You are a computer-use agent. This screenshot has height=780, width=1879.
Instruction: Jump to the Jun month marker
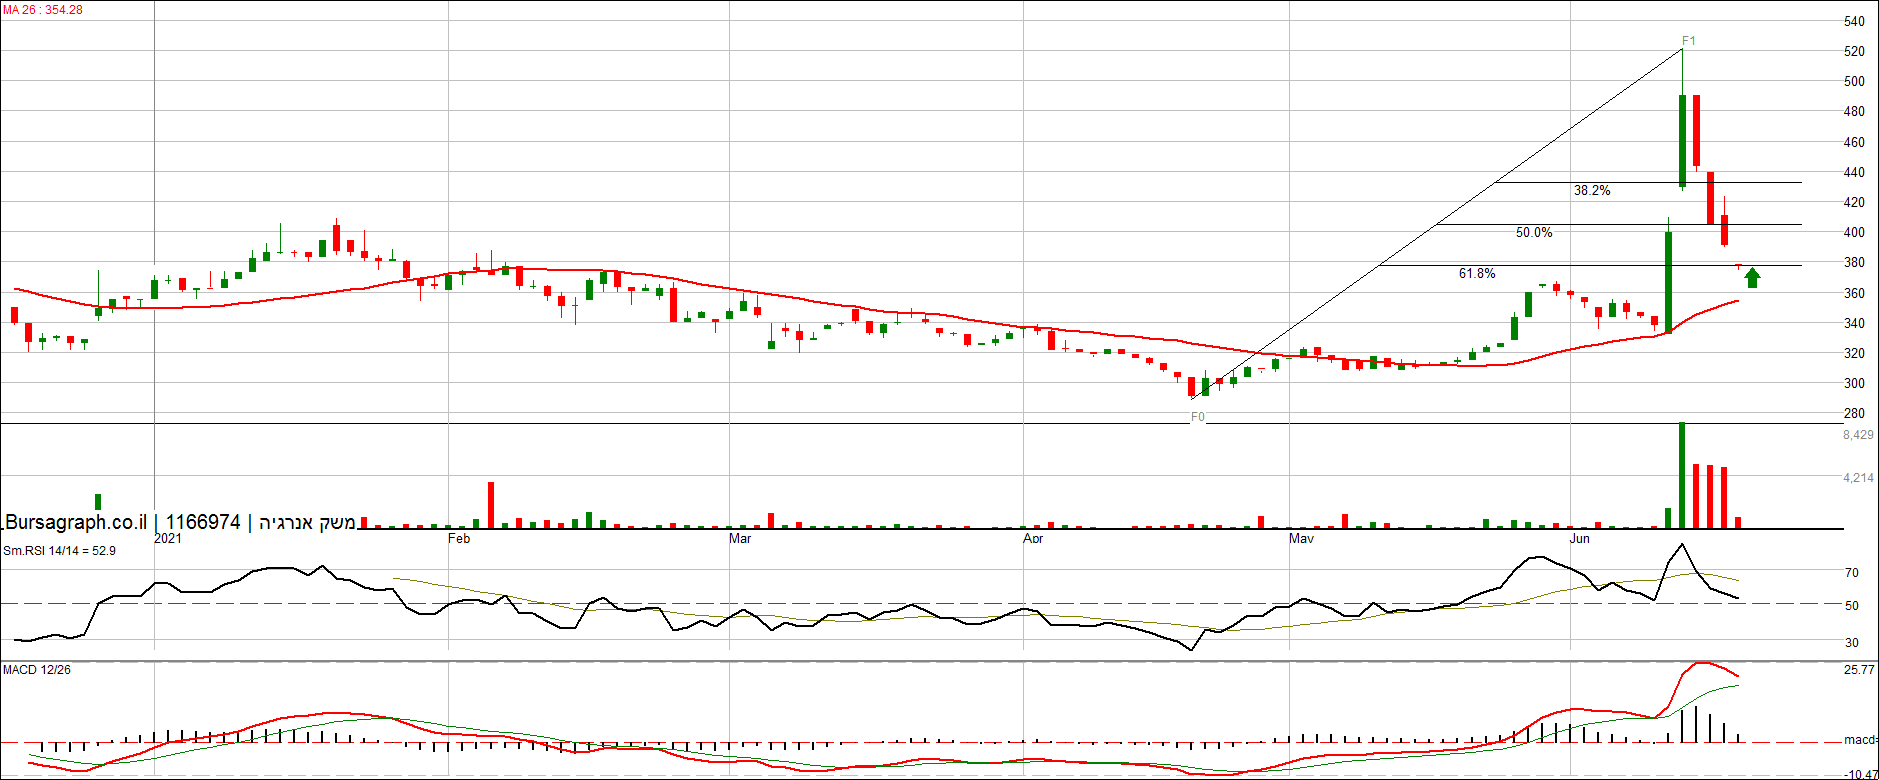[x=1579, y=539]
